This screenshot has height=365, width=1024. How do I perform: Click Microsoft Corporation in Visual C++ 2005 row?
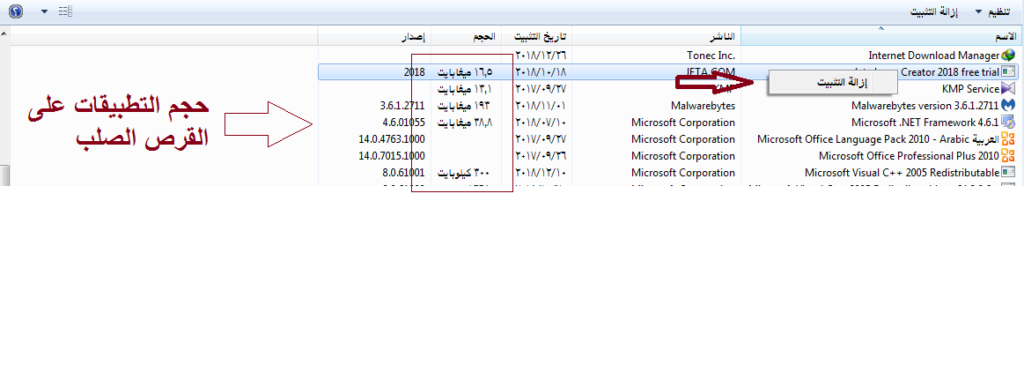[683, 173]
